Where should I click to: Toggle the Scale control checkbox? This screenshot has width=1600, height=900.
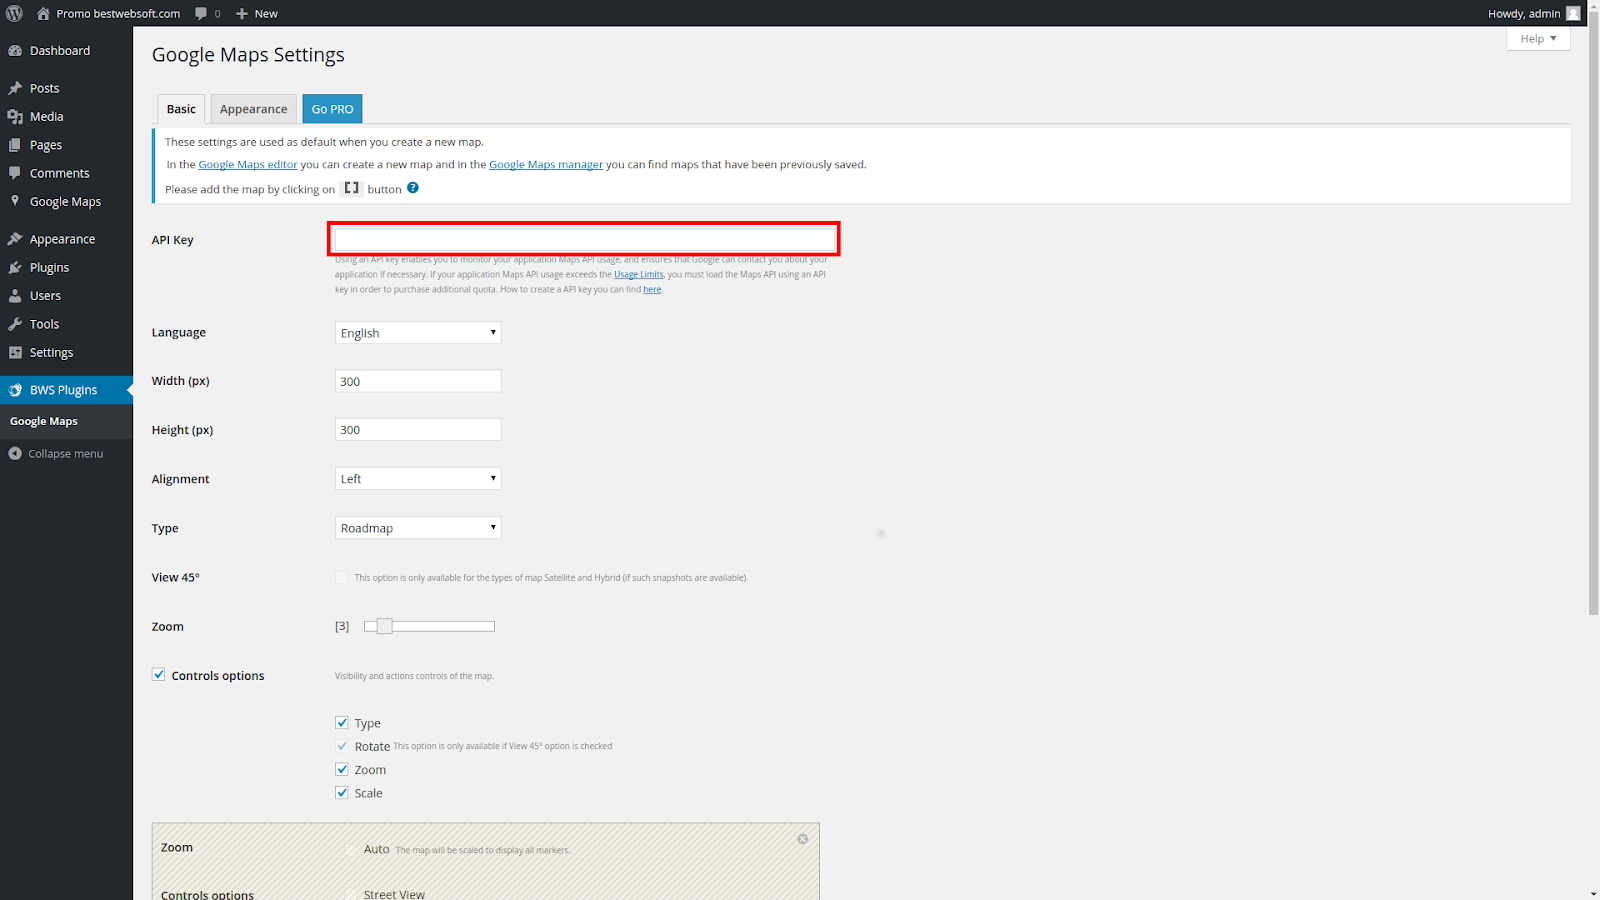coord(342,792)
